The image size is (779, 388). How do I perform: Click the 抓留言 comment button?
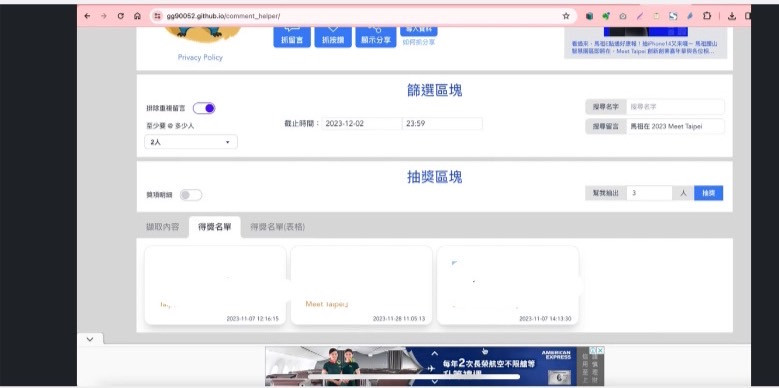pos(292,37)
